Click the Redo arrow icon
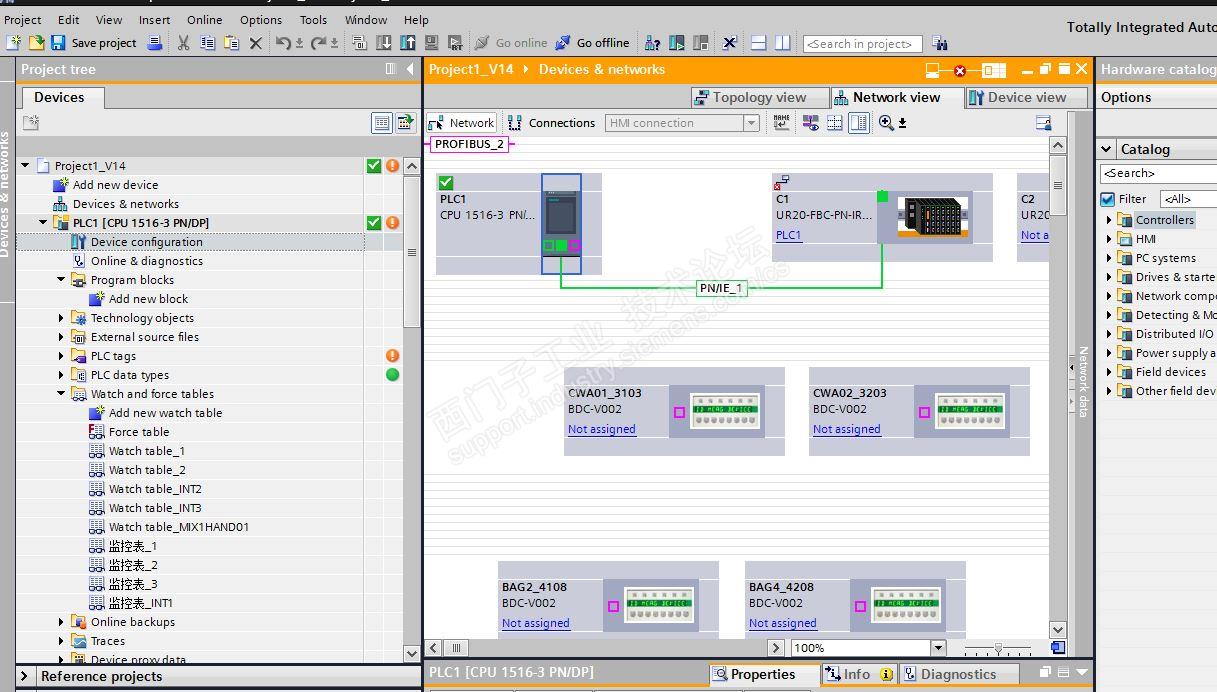Viewport: 1217px width, 692px height. (319, 43)
